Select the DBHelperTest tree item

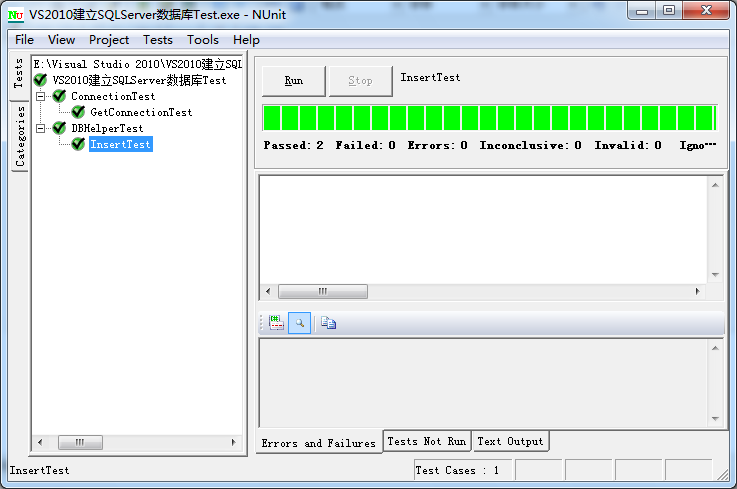tap(107, 128)
